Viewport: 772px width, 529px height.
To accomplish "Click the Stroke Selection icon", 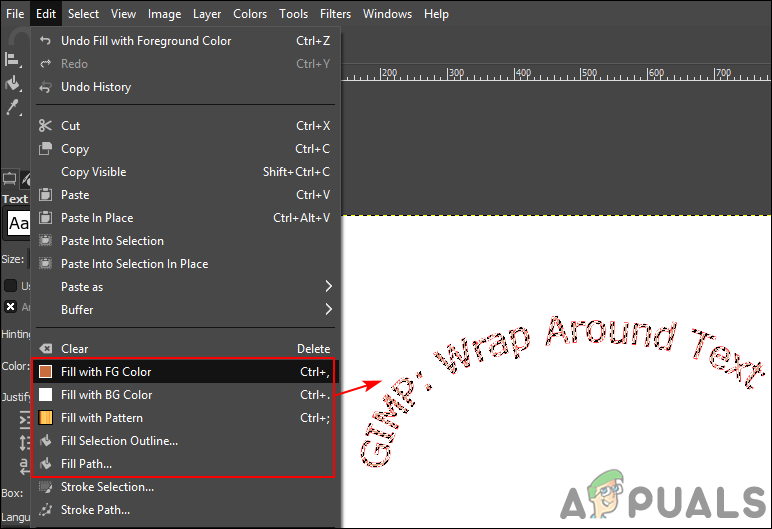I will 45,487.
